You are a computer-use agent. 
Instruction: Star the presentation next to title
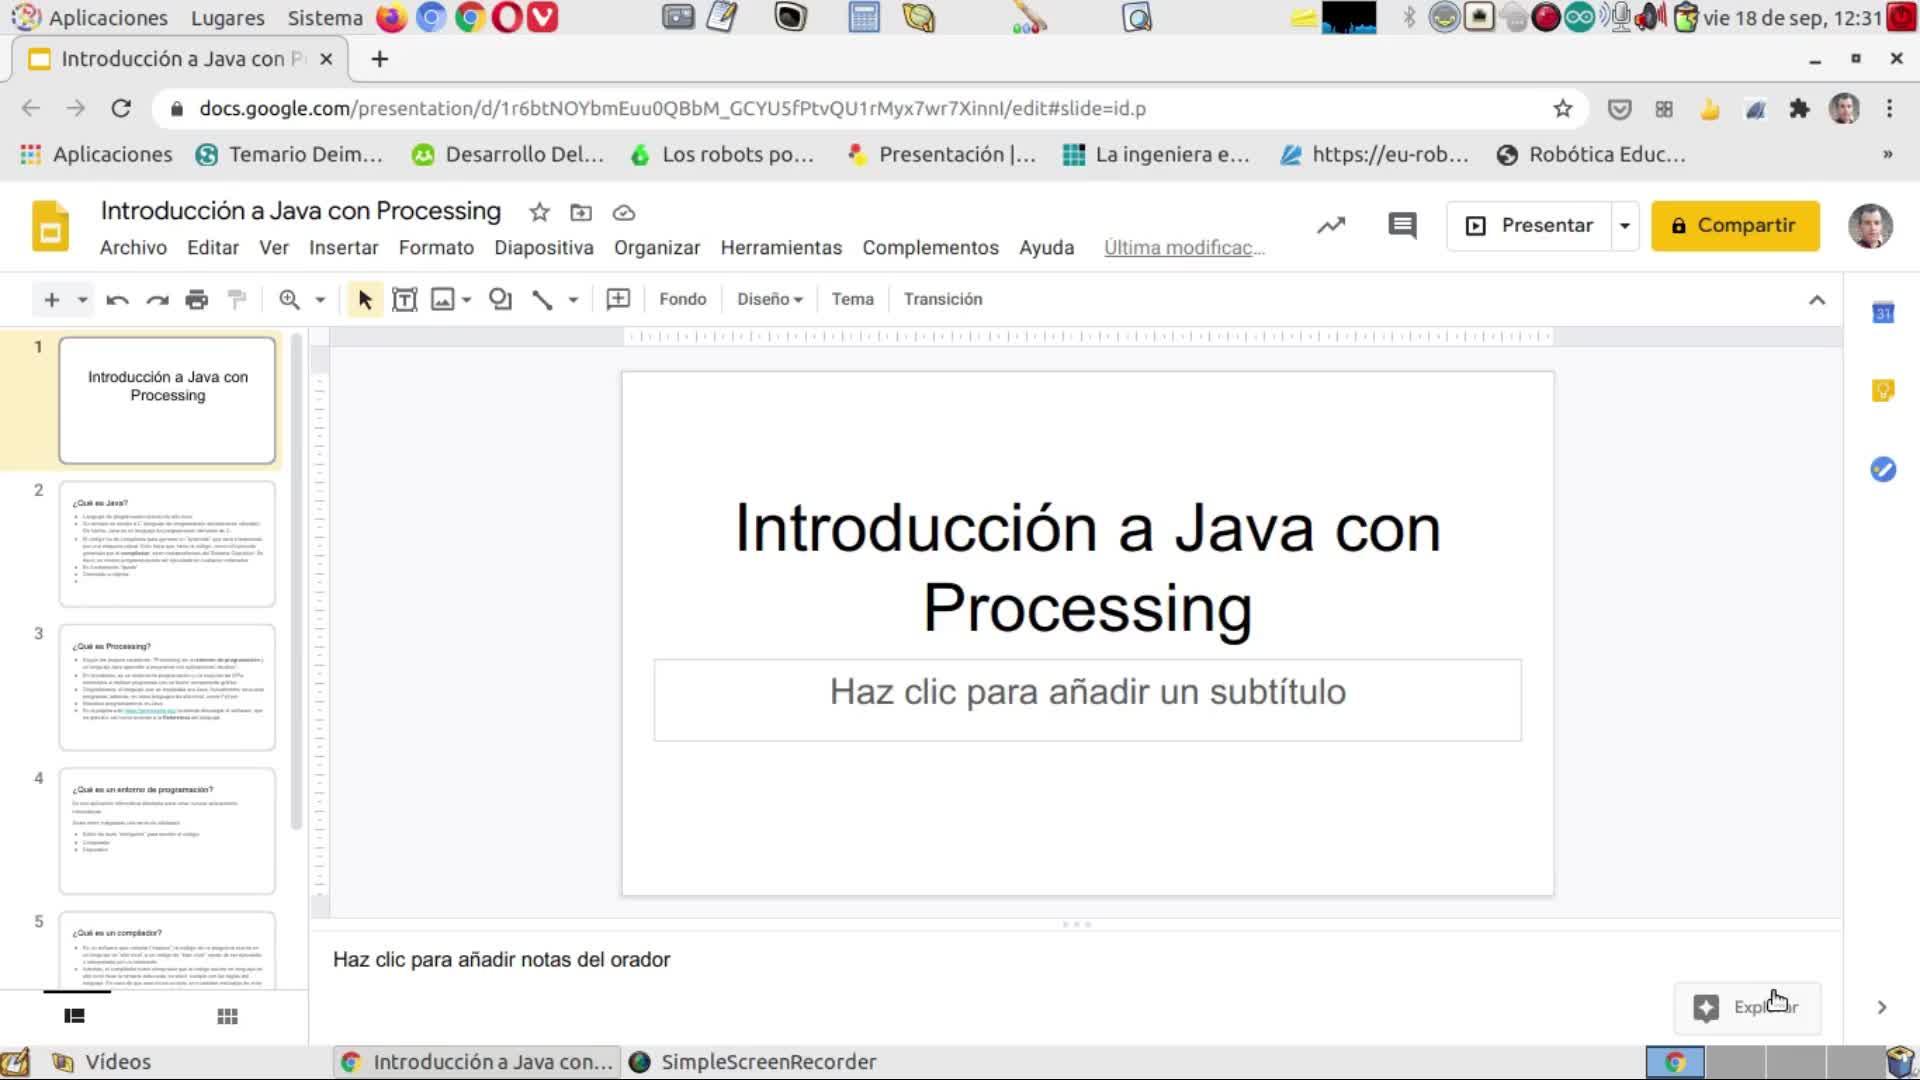[x=539, y=212]
